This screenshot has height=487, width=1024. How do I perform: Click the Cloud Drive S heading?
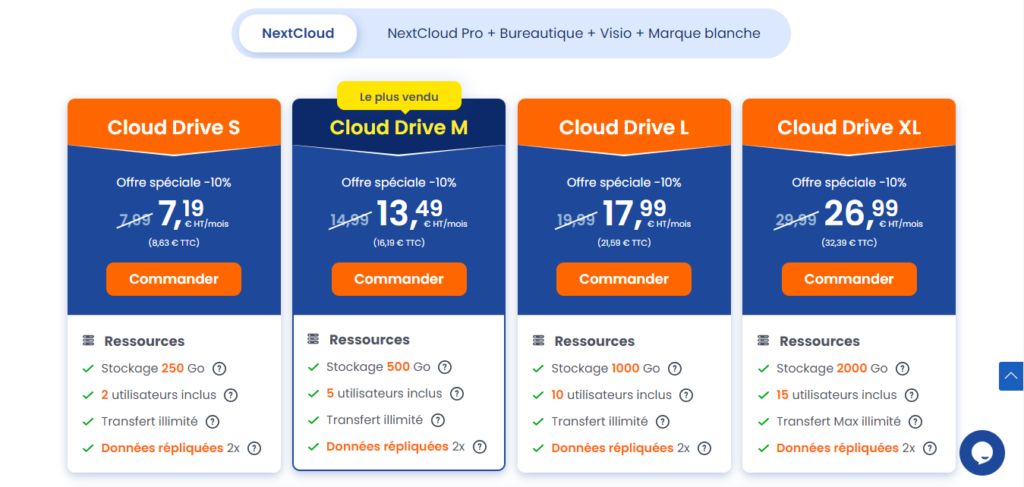(174, 127)
